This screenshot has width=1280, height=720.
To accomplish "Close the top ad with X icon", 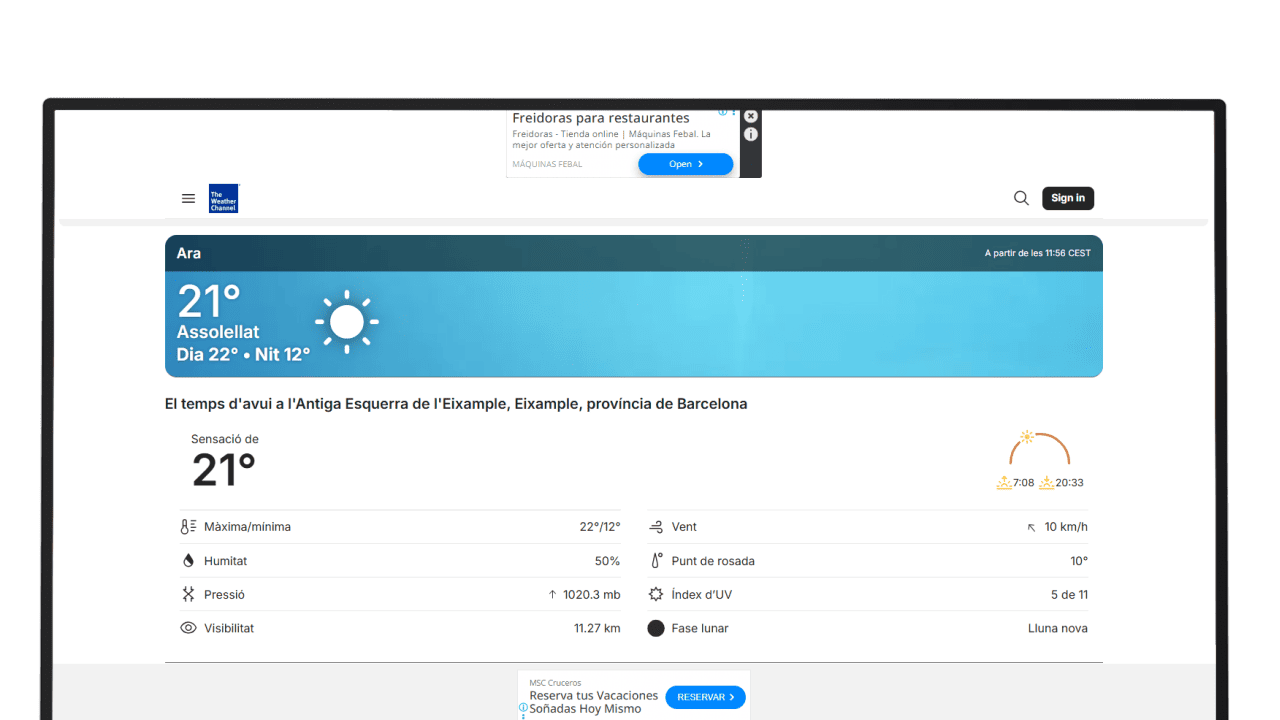I will pyautogui.click(x=751, y=116).
